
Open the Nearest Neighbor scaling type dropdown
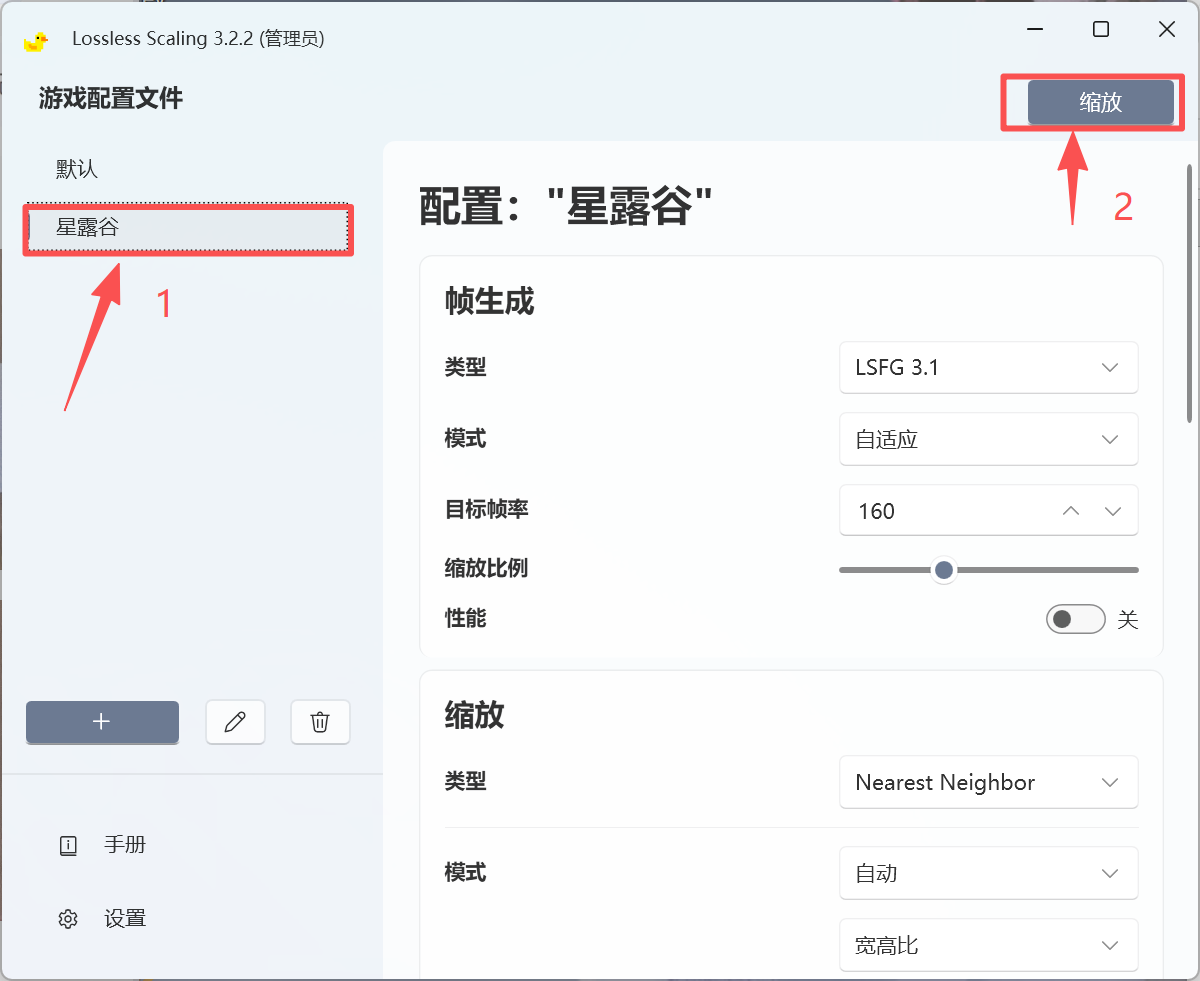click(988, 782)
